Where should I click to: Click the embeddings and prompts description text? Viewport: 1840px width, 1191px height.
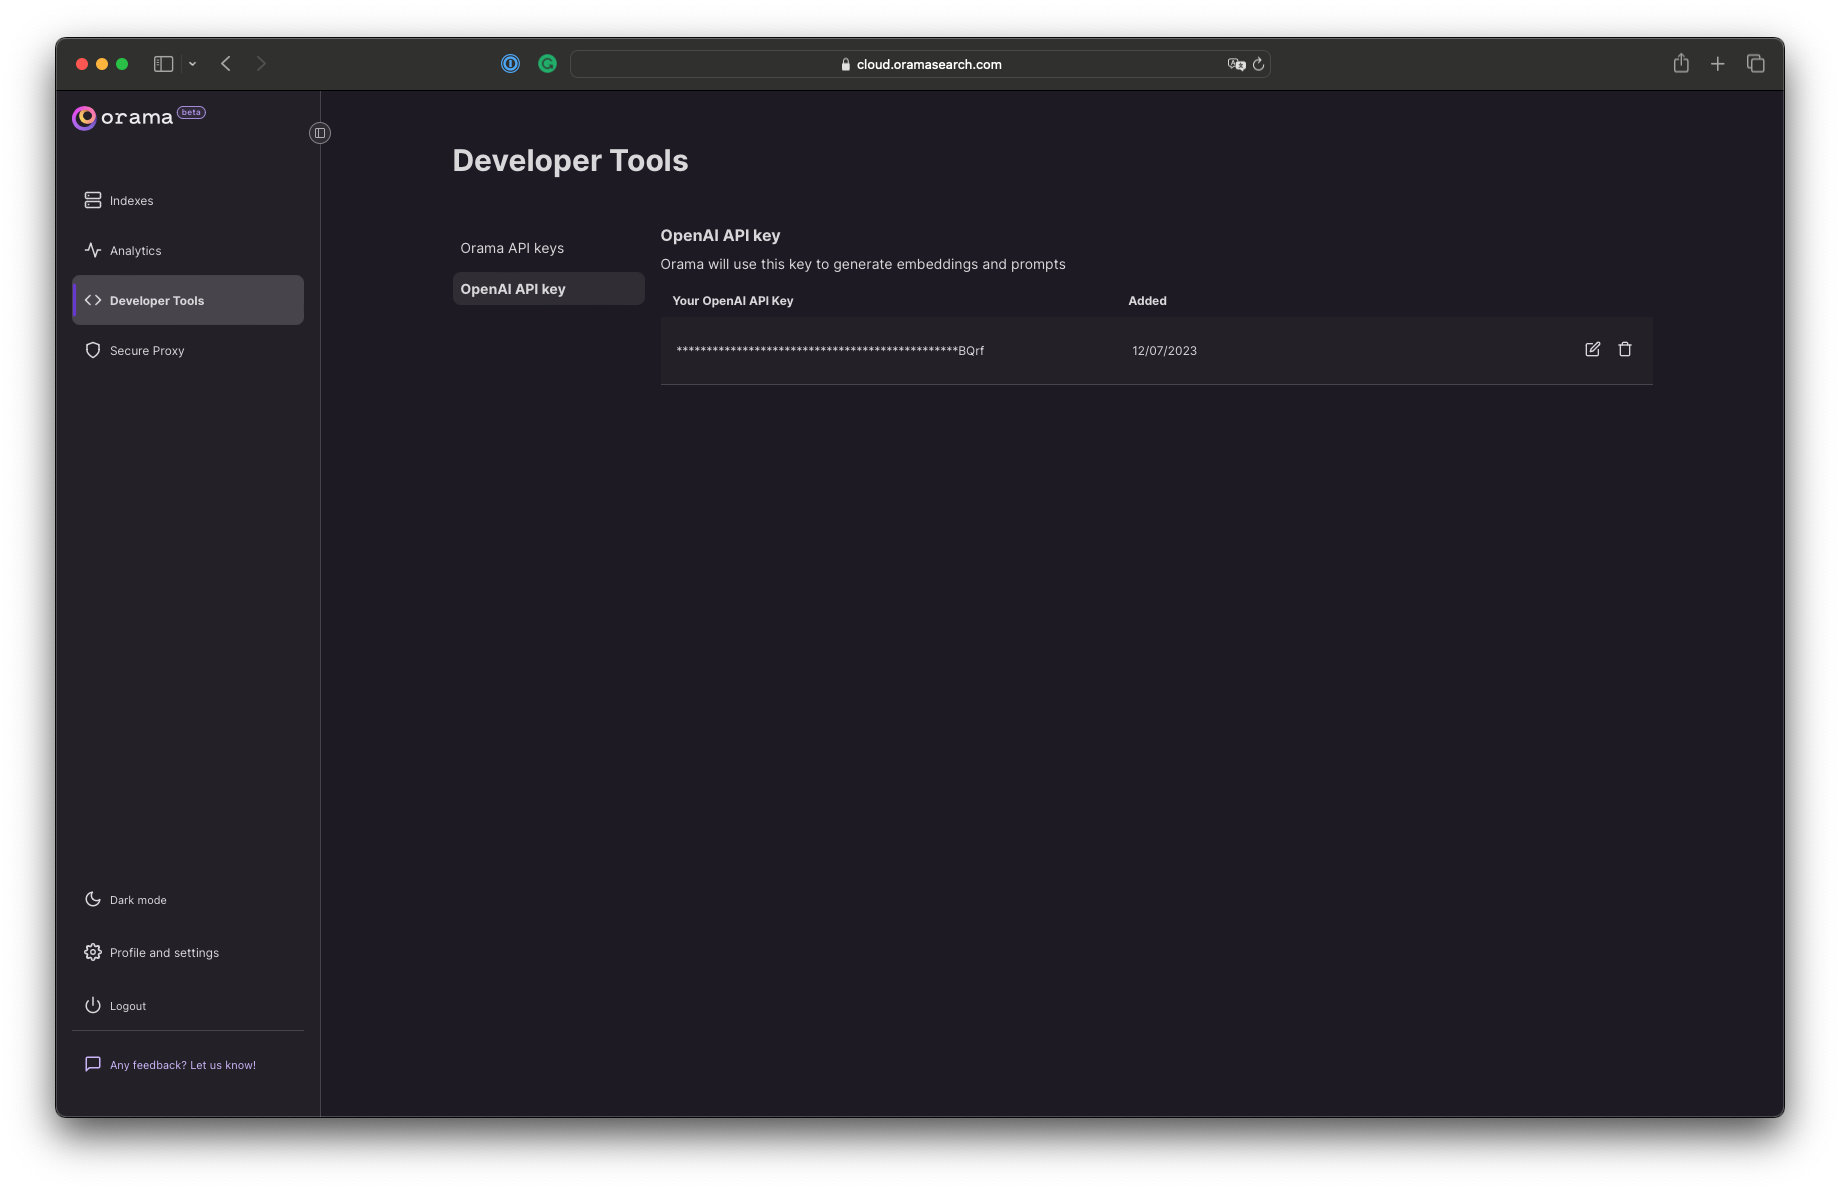pyautogui.click(x=862, y=264)
